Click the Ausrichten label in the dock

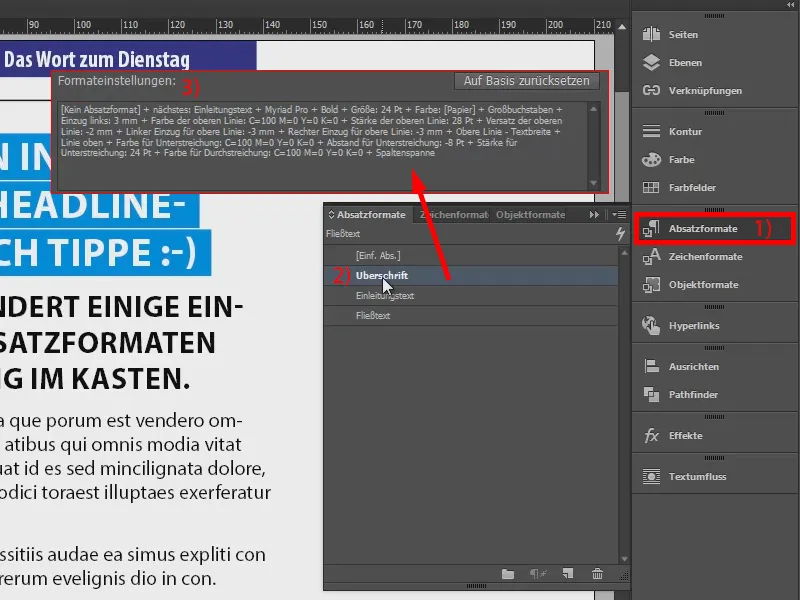[694, 366]
